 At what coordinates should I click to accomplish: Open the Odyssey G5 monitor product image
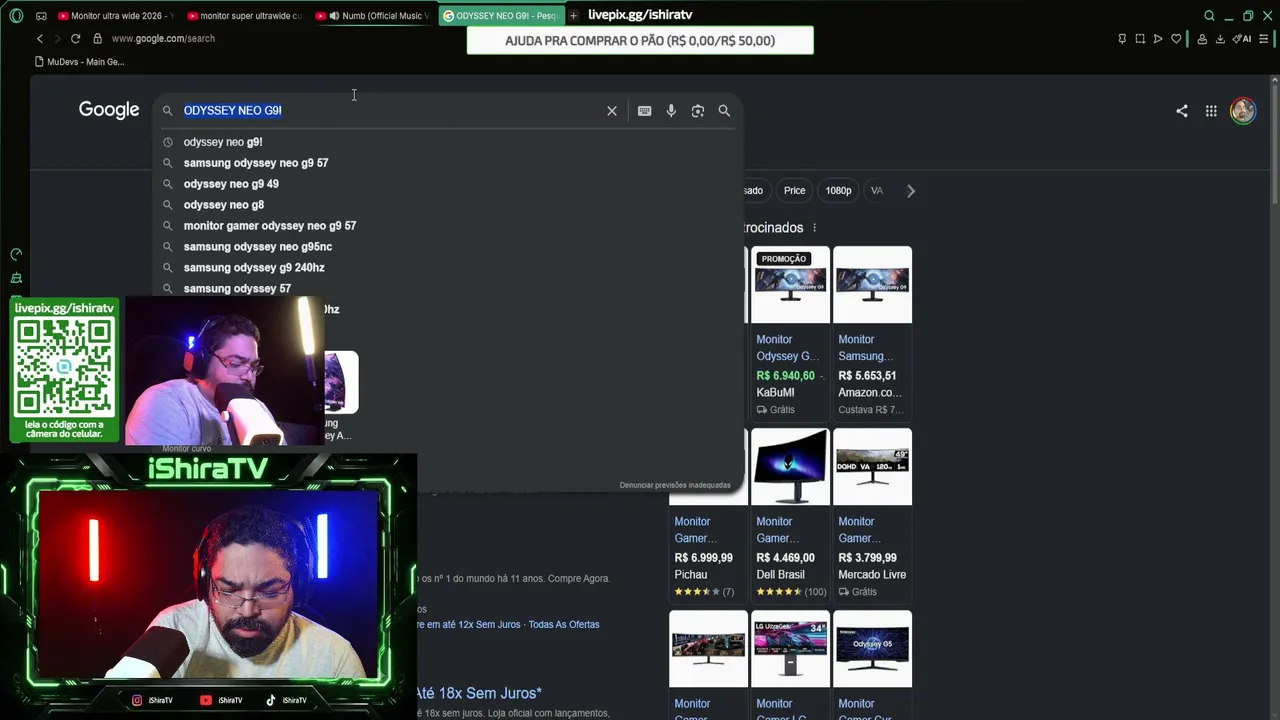[872, 649]
